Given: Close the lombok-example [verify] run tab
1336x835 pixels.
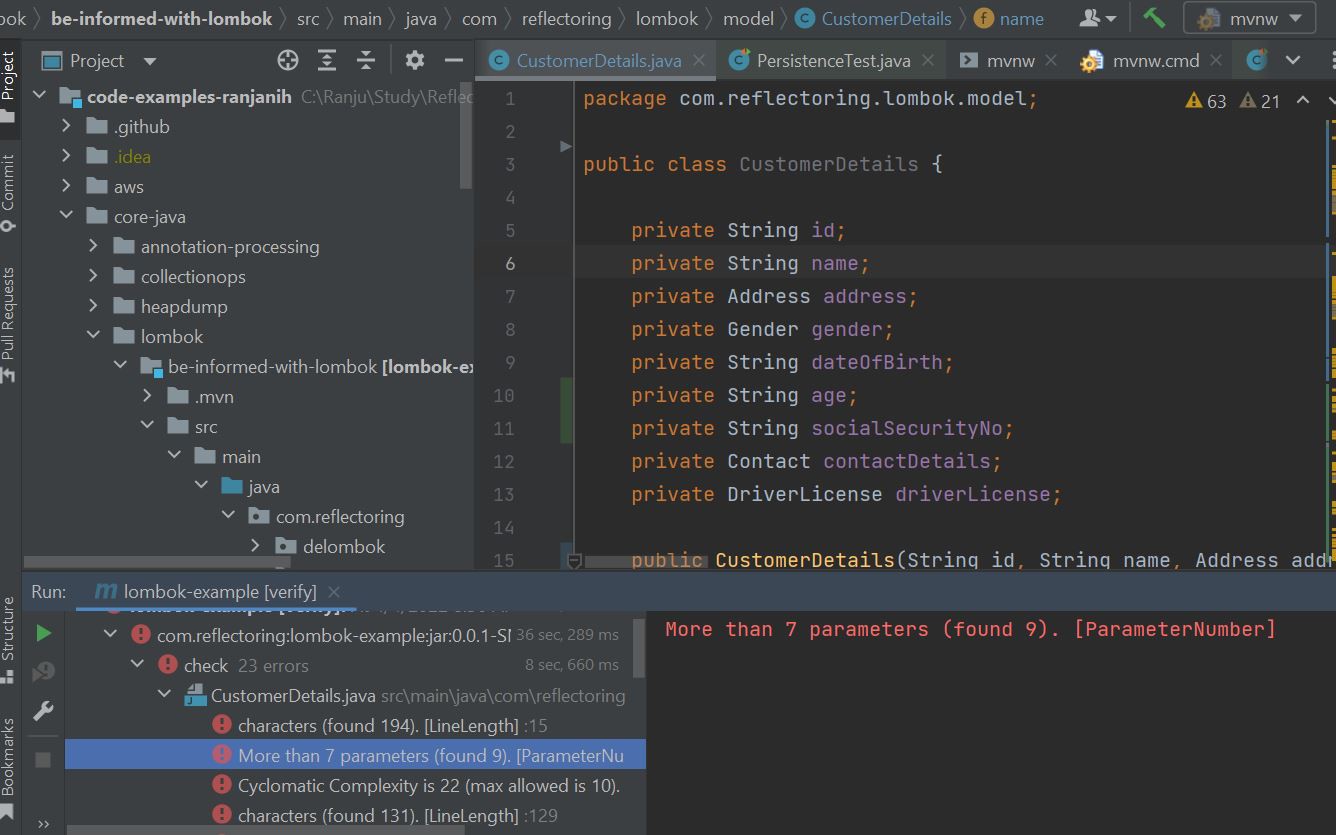Looking at the screenshot, I should 334,592.
